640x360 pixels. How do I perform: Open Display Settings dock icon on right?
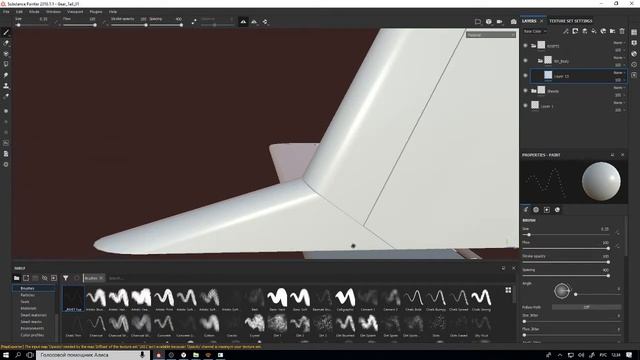pyautogui.click(x=634, y=43)
